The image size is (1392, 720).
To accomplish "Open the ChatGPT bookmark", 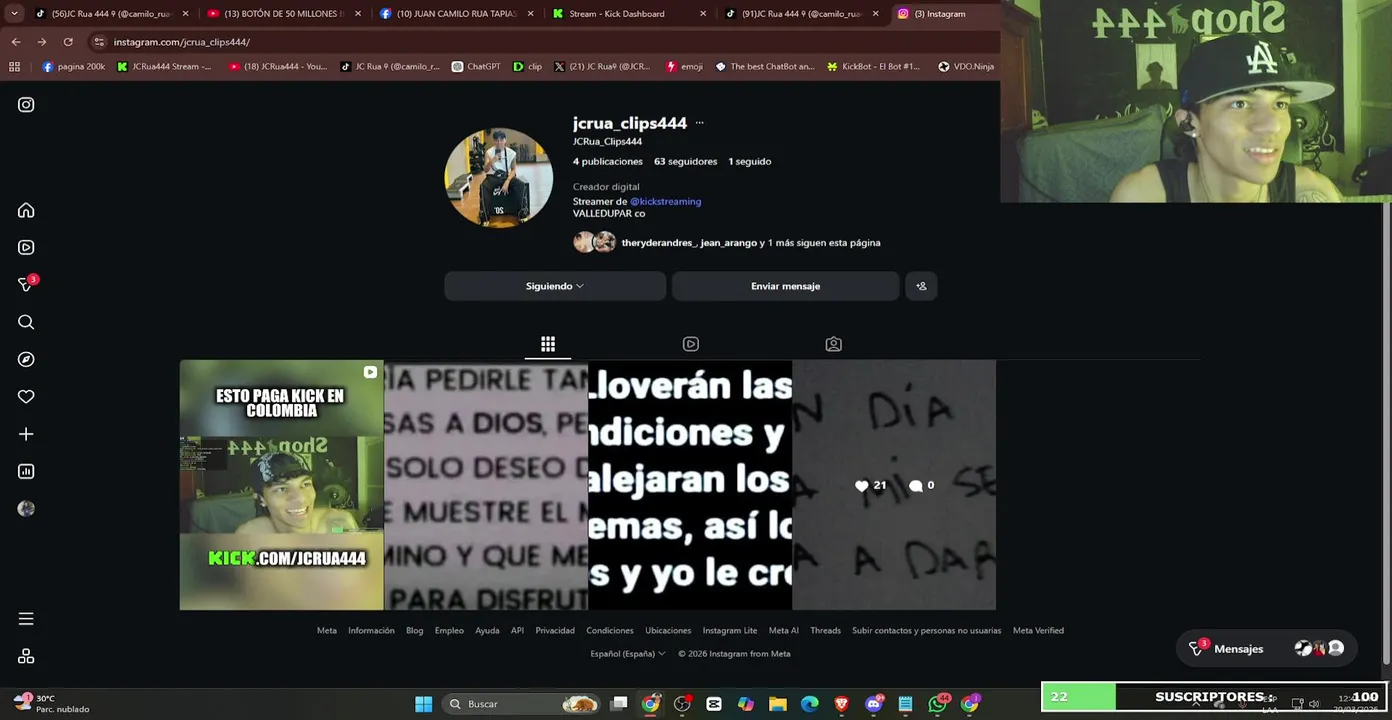I will [476, 67].
